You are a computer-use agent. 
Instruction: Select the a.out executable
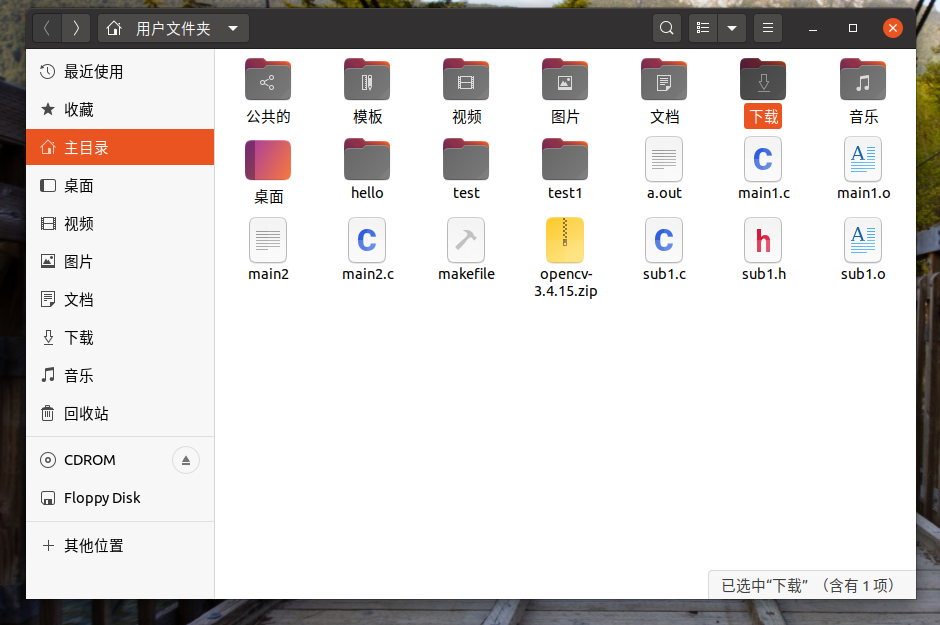(664, 168)
